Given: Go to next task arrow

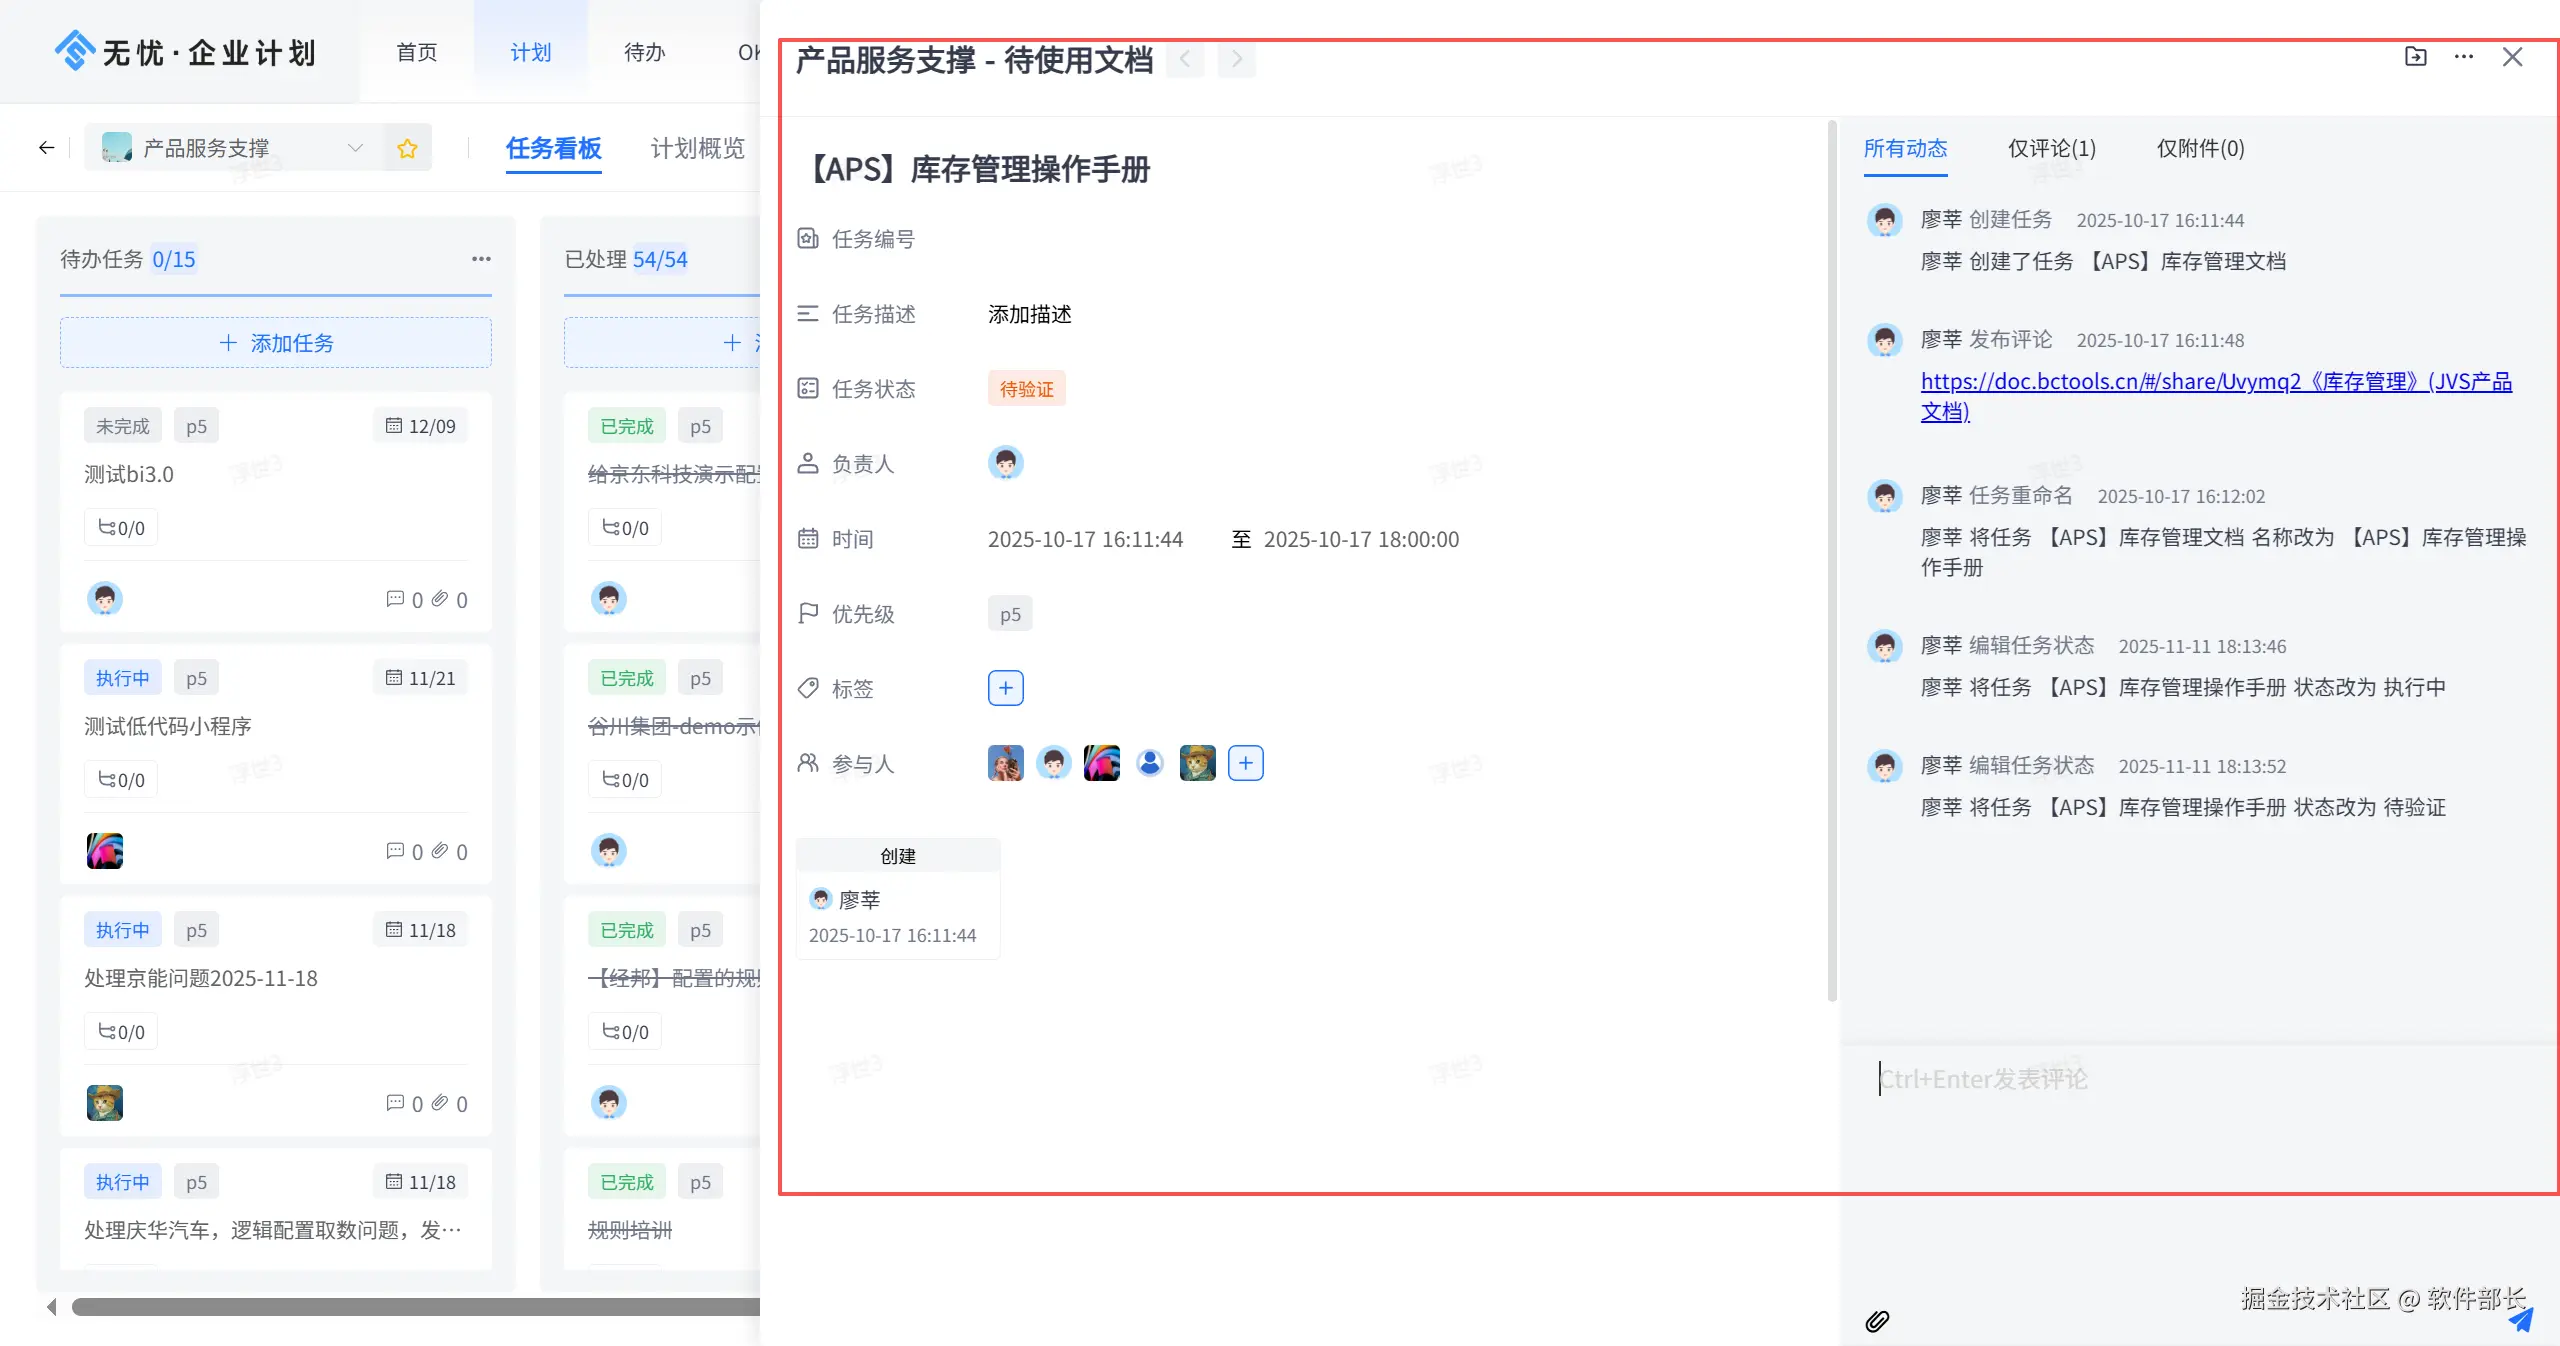Looking at the screenshot, I should pos(1237,59).
